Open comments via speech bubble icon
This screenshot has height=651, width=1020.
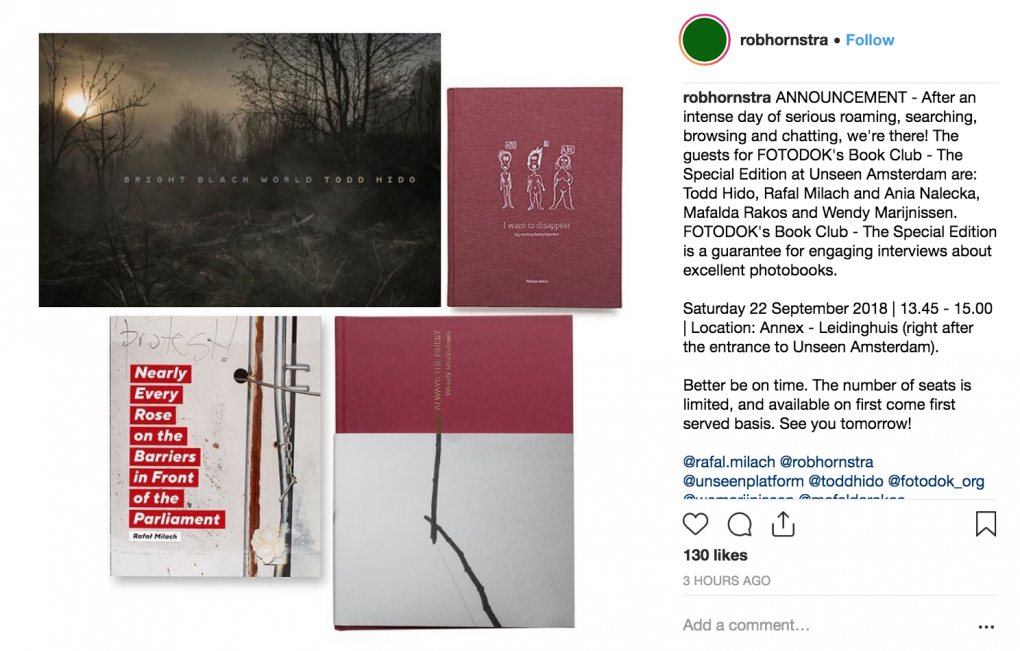[740, 524]
